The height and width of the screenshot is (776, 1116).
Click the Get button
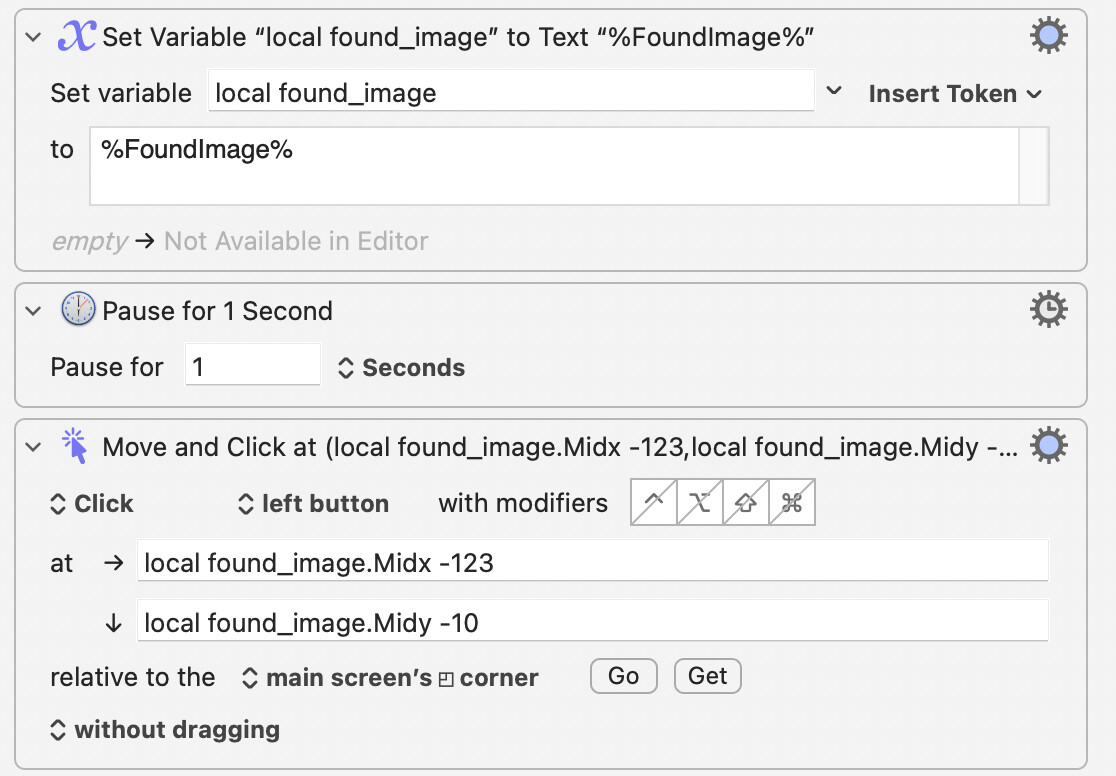tap(707, 676)
